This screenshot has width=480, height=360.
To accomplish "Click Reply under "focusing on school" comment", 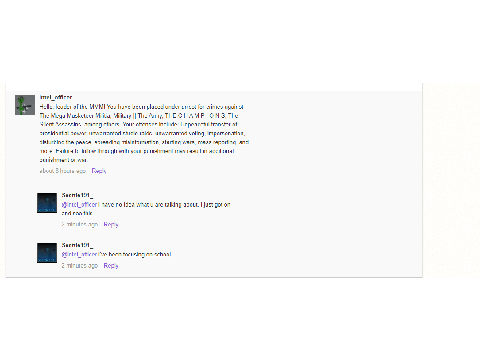I will tap(111, 266).
